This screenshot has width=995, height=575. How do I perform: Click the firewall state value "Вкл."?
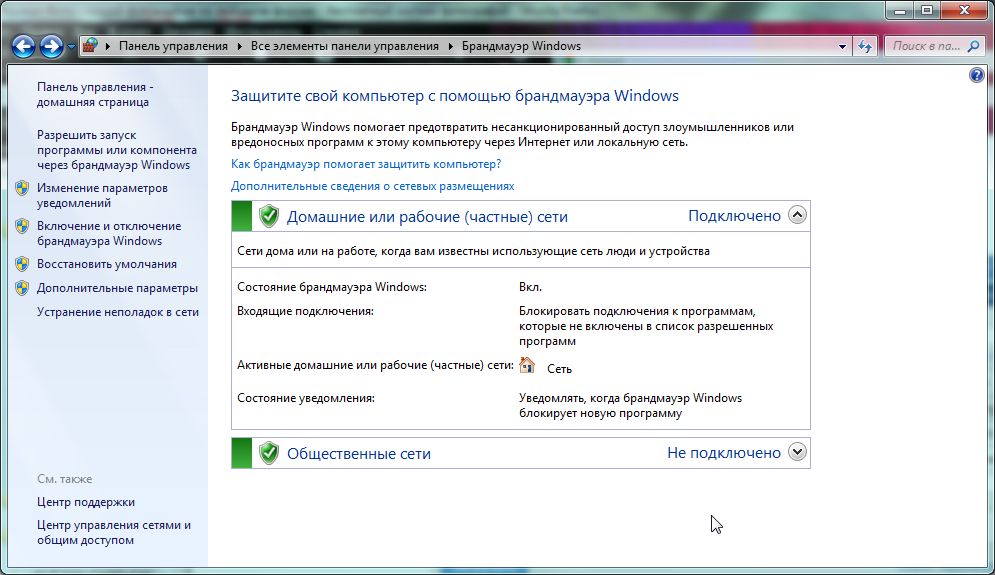(x=530, y=287)
